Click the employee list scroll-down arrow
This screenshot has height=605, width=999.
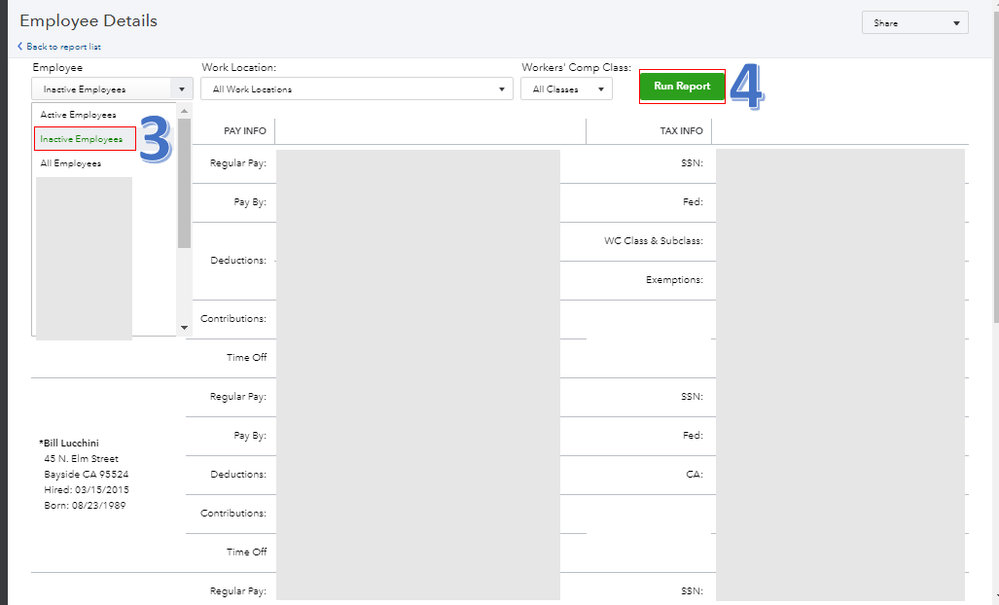tap(184, 327)
